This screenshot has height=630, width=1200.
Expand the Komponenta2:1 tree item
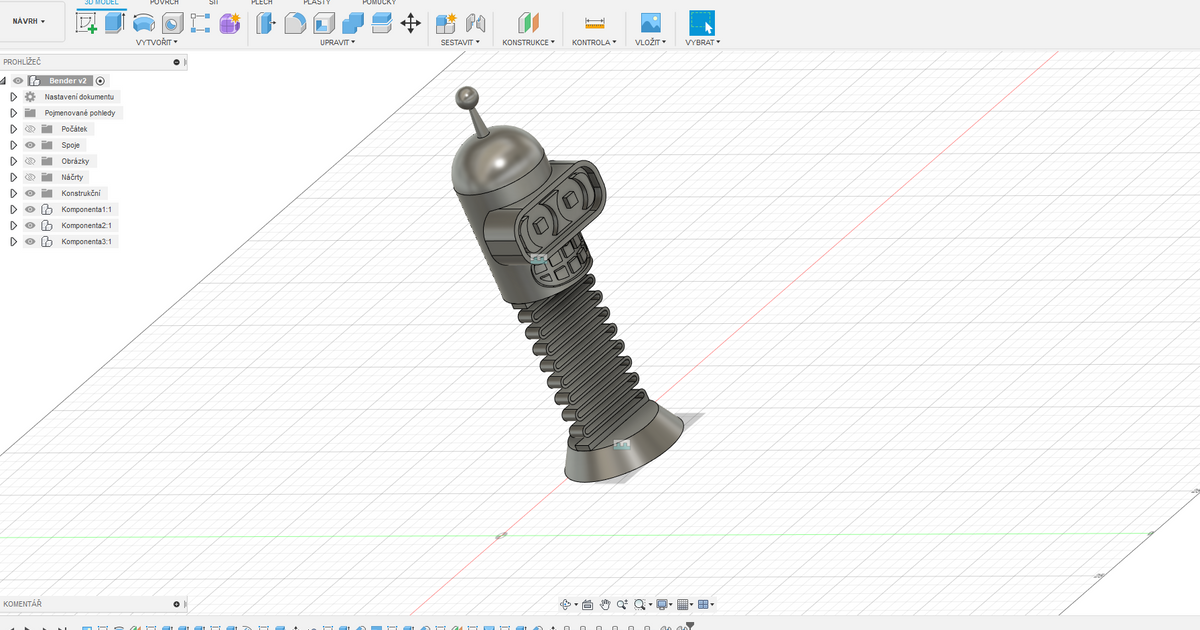tap(13, 225)
